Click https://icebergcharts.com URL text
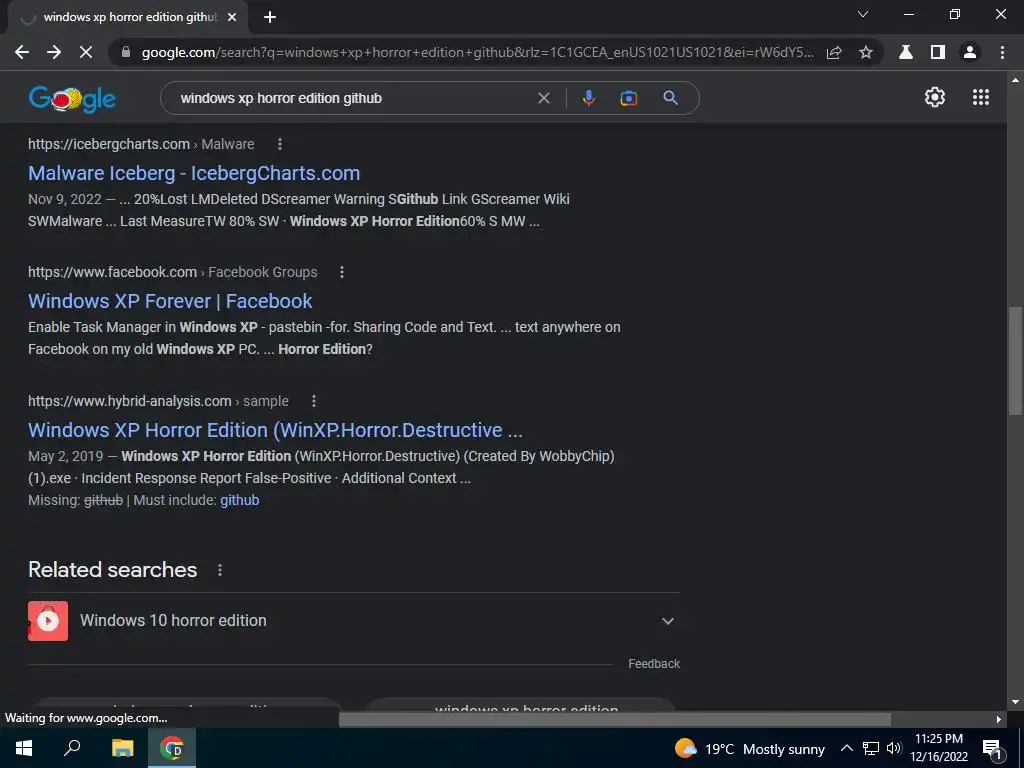This screenshot has height=768, width=1024. point(109,144)
